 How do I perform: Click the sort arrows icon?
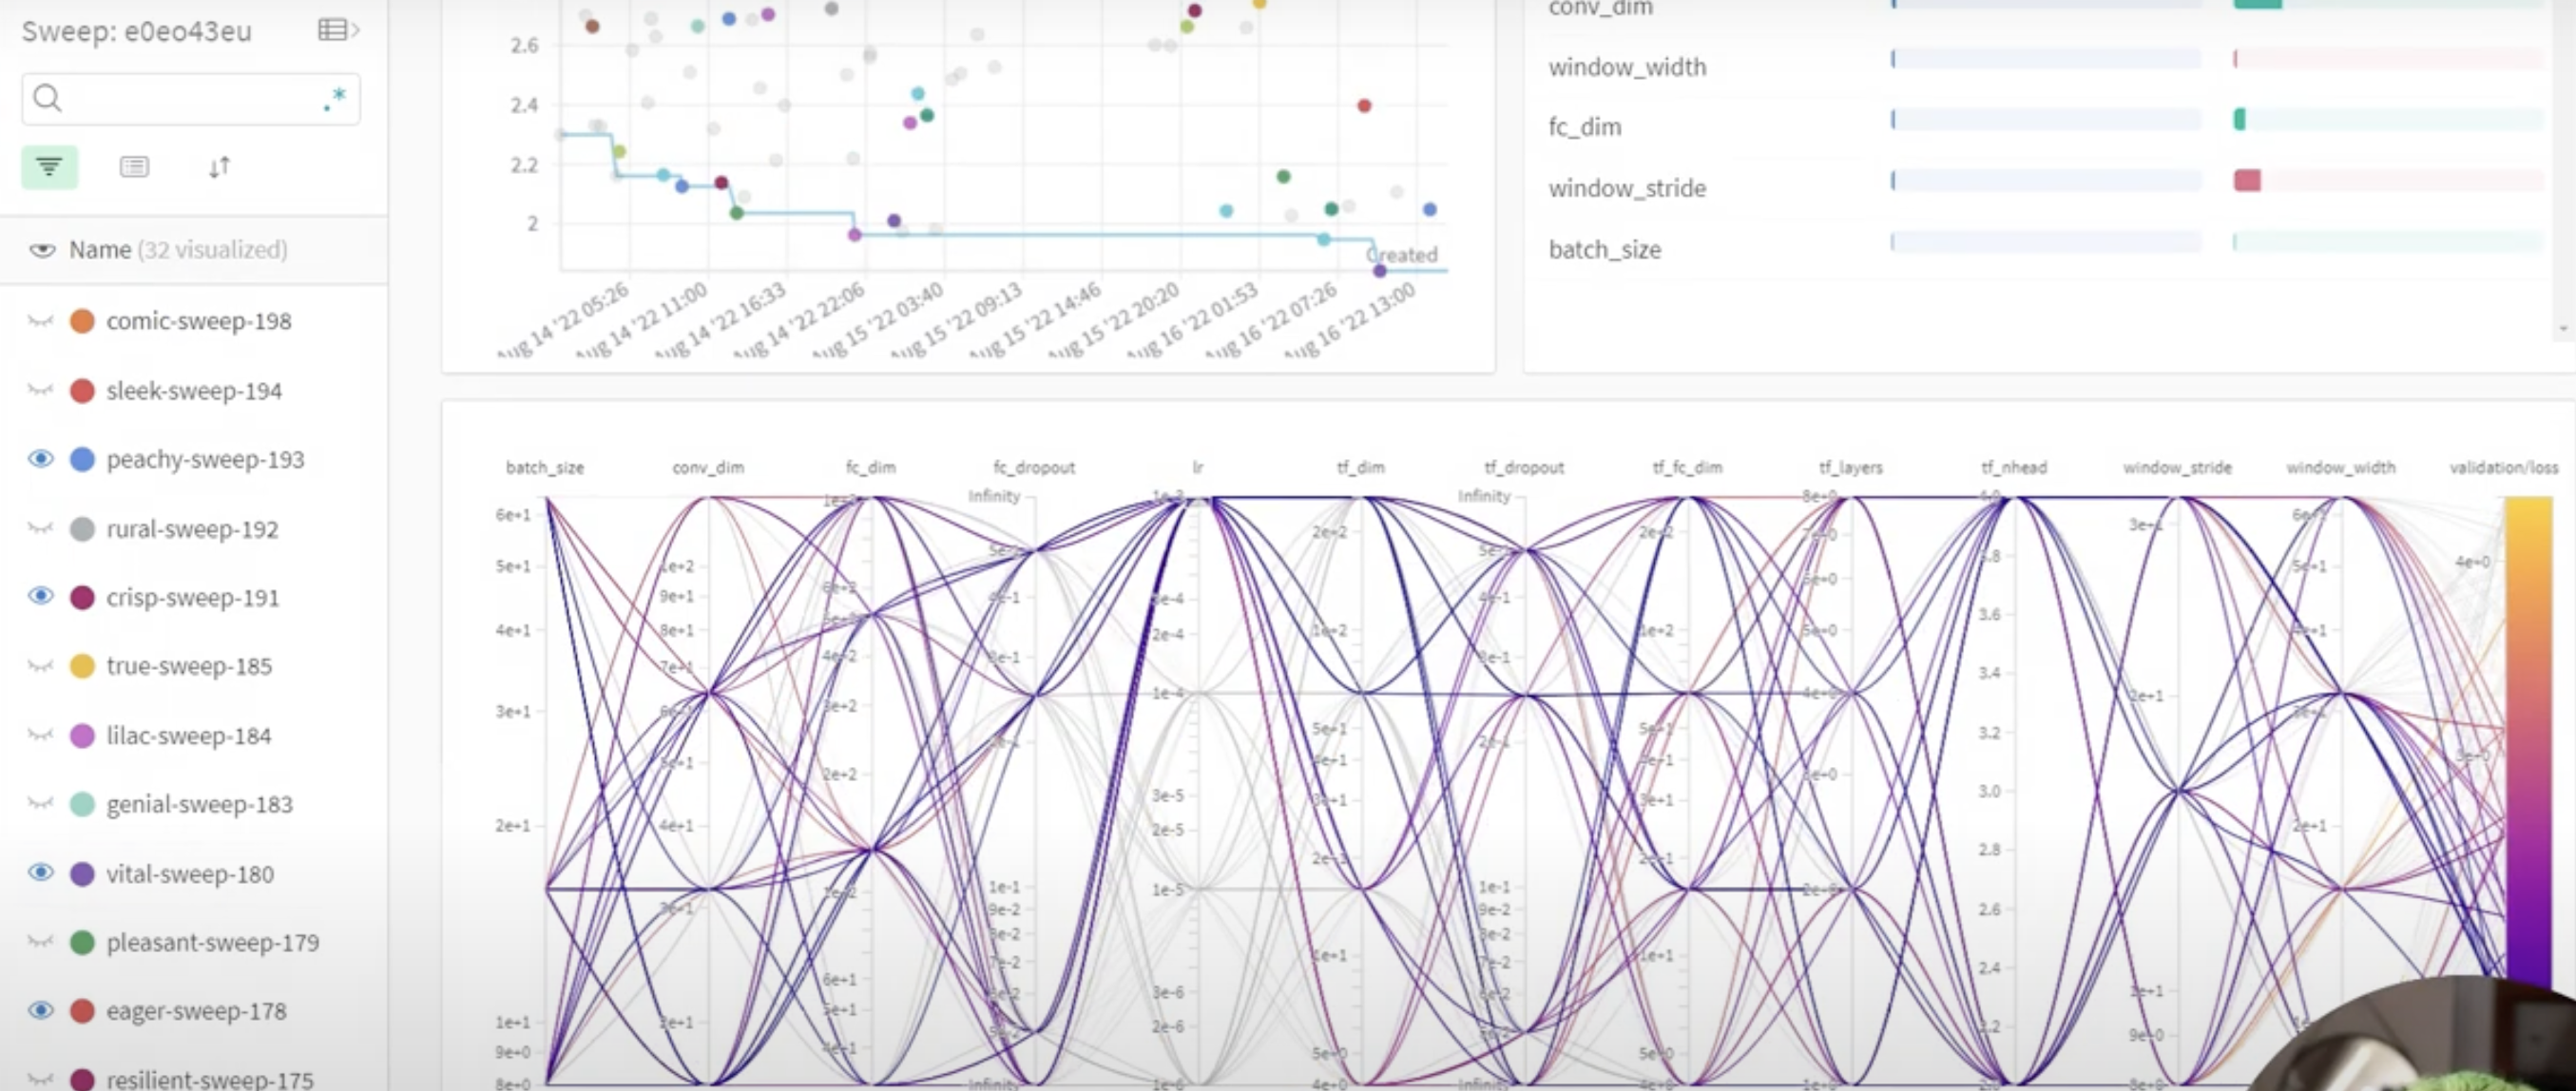[219, 167]
